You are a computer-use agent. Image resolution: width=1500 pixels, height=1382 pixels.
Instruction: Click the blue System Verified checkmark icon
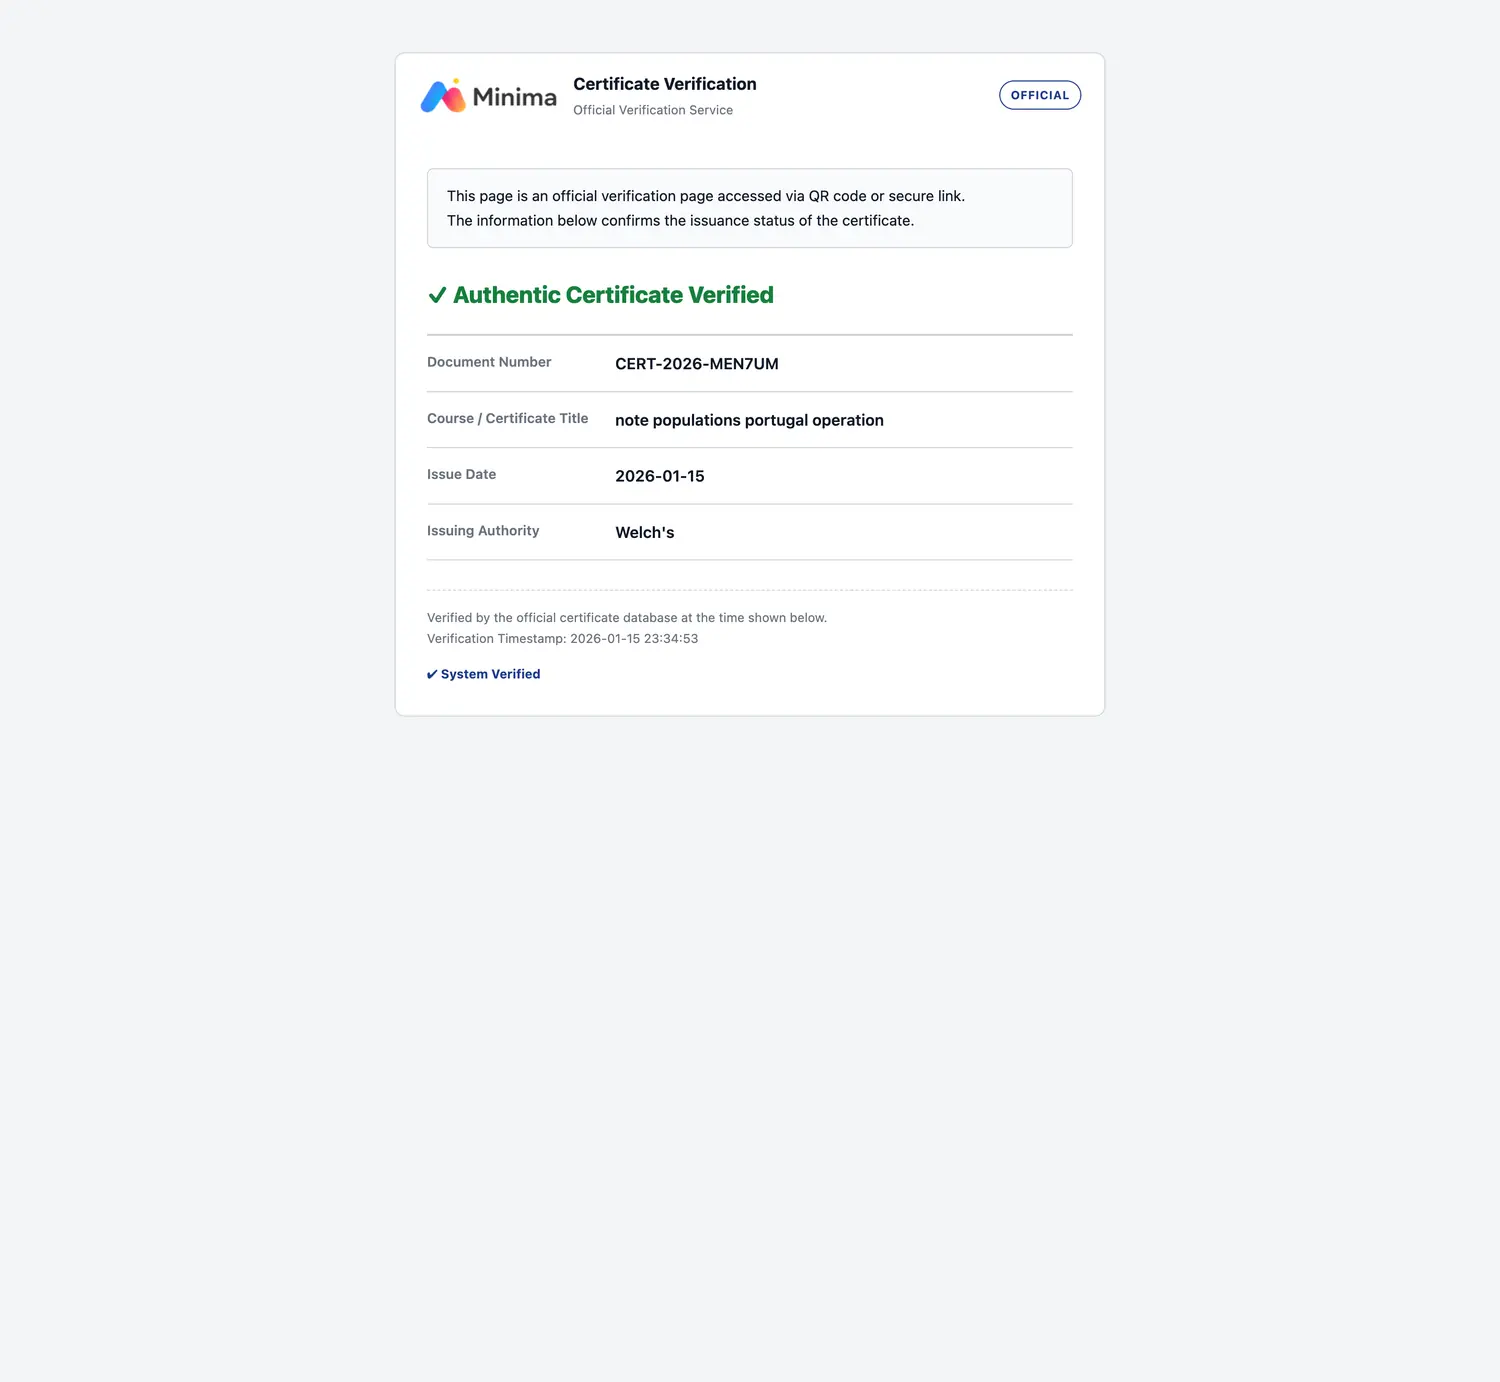(x=432, y=675)
